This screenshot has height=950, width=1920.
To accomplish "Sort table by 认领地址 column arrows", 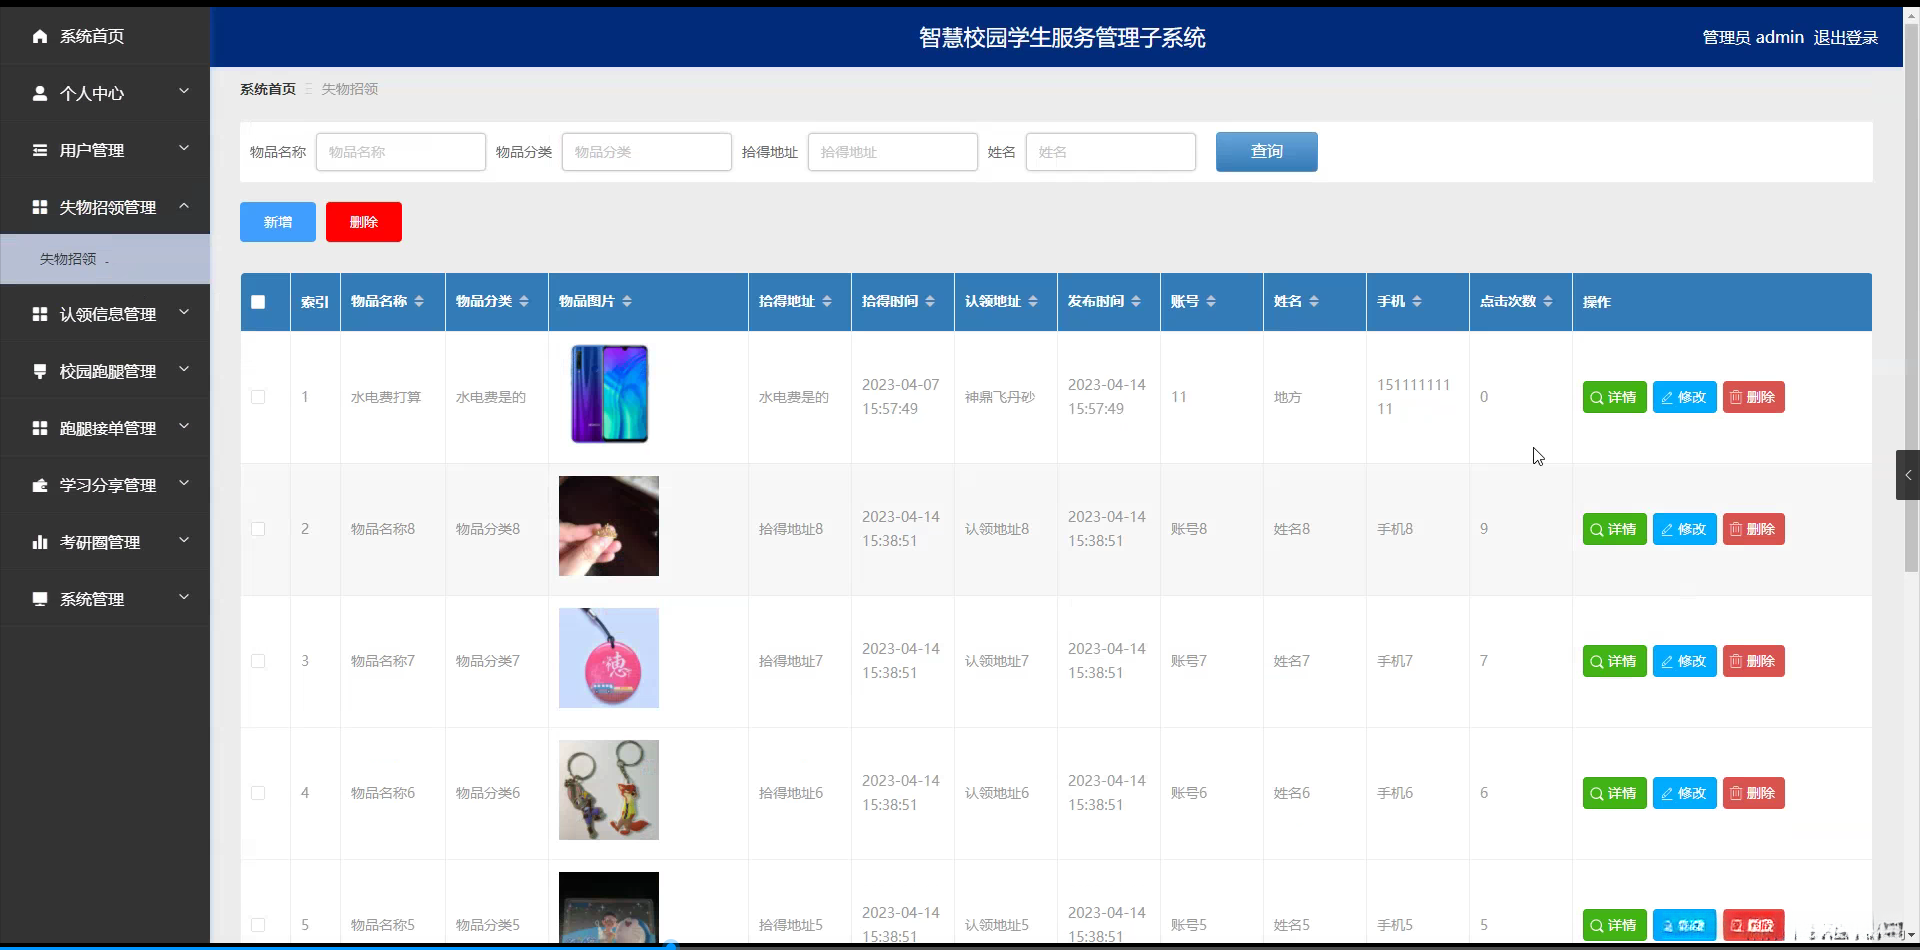I will click(1033, 302).
